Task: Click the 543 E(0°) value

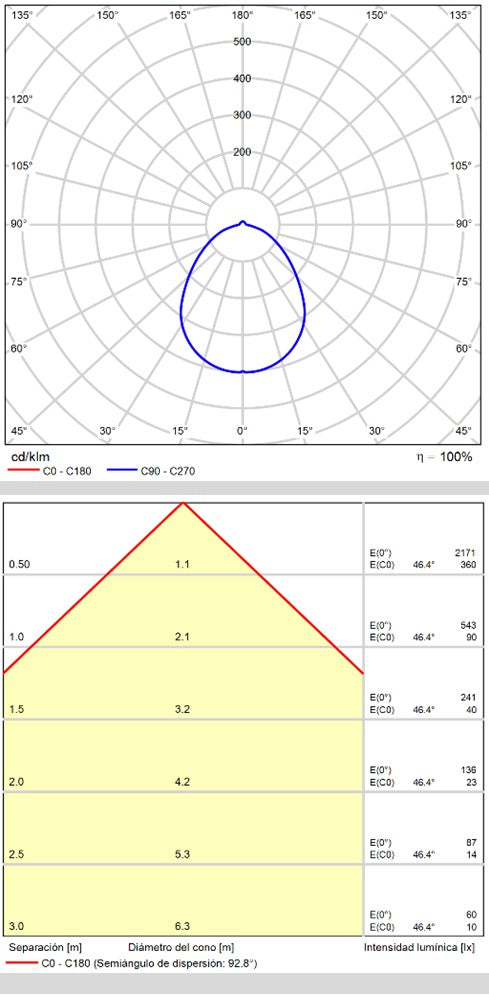Action: tap(469, 625)
